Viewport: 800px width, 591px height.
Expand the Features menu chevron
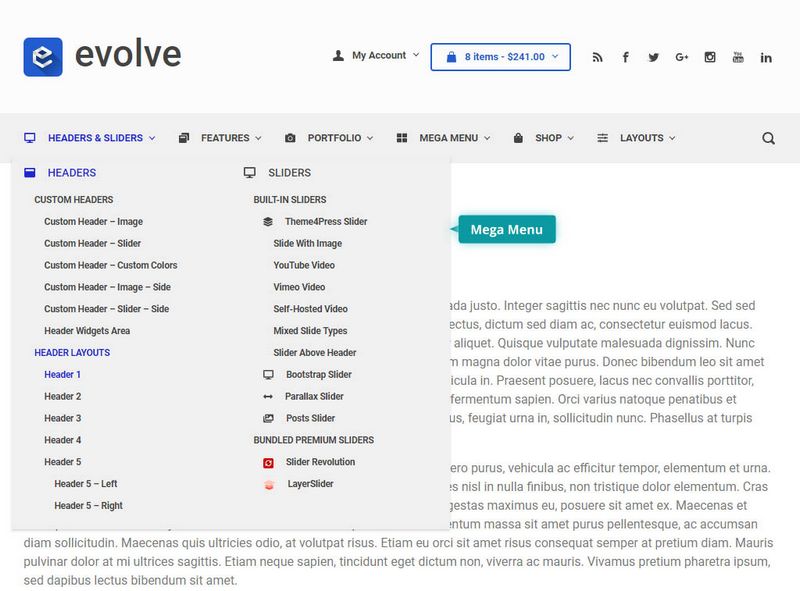(x=258, y=138)
